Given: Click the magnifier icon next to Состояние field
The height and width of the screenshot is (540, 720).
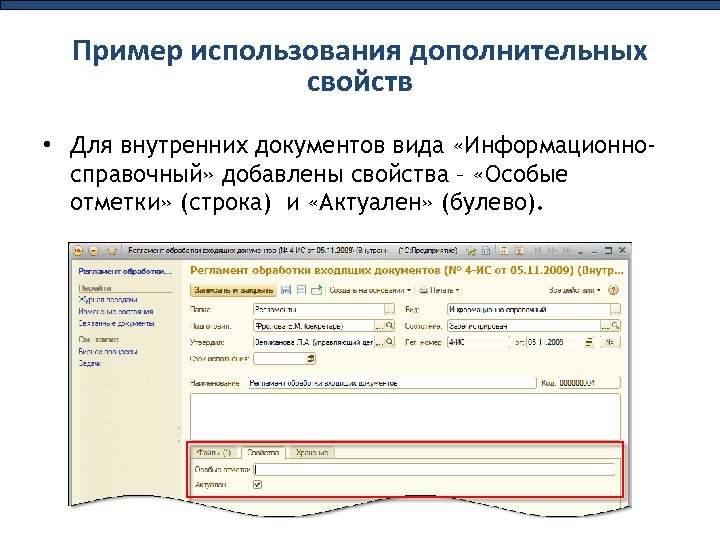Looking at the screenshot, I should click(616, 326).
